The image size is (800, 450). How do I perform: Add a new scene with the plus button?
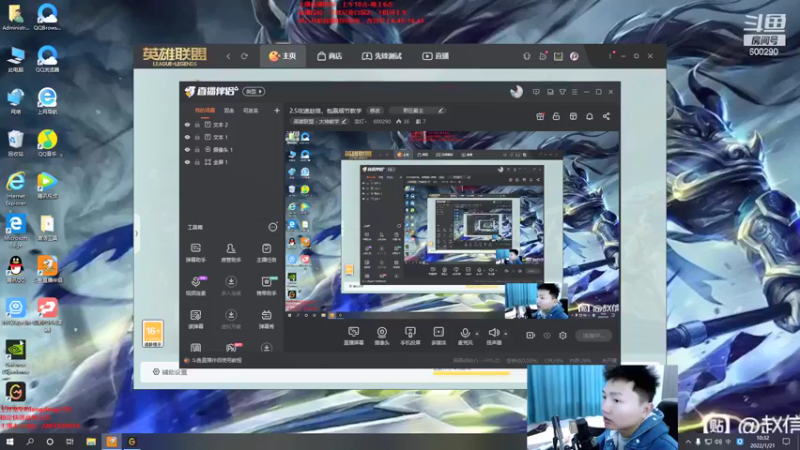click(x=277, y=110)
